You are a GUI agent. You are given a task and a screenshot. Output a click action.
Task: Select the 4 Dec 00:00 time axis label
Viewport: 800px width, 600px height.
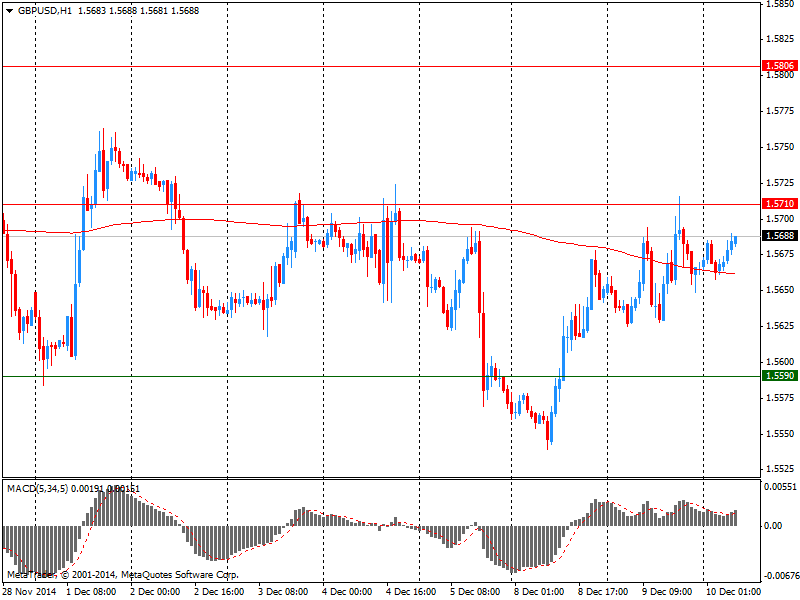coord(347,592)
